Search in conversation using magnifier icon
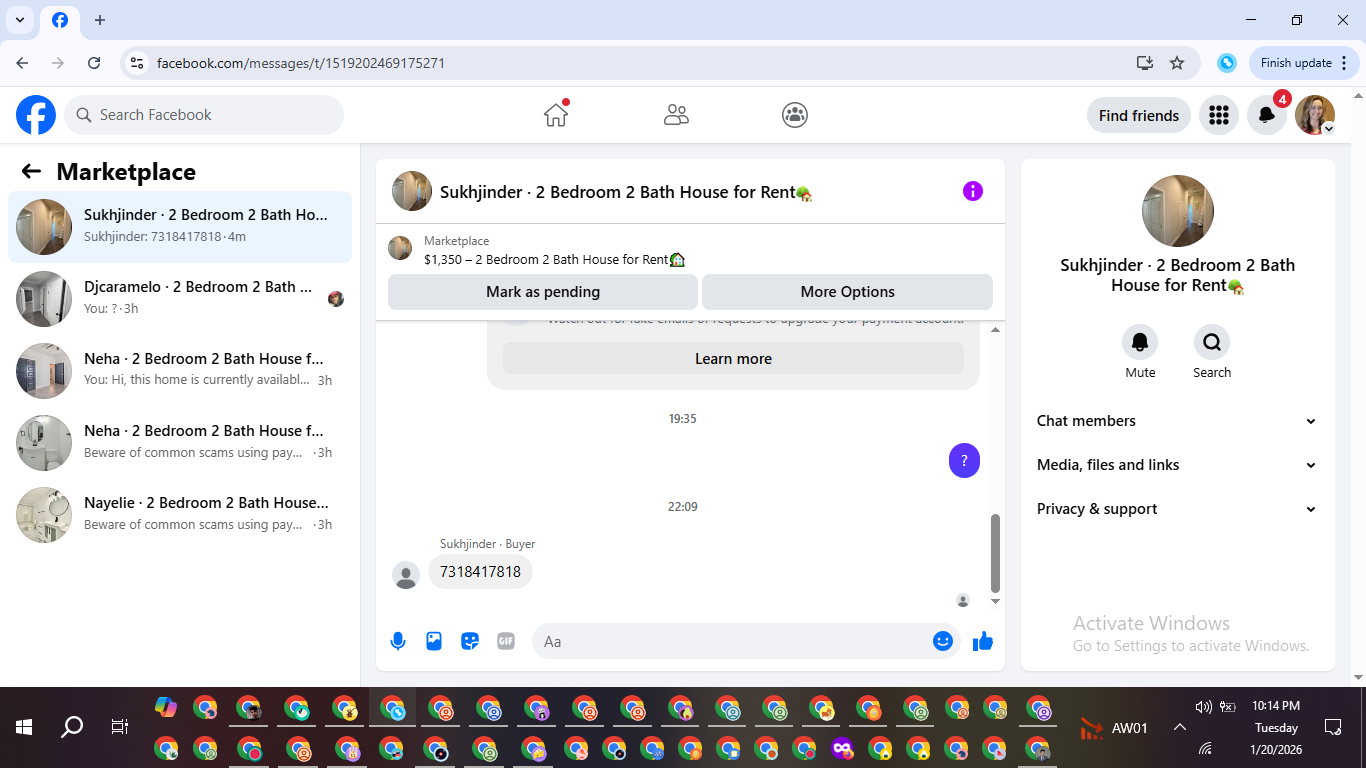This screenshot has height=768, width=1366. 1212,342
